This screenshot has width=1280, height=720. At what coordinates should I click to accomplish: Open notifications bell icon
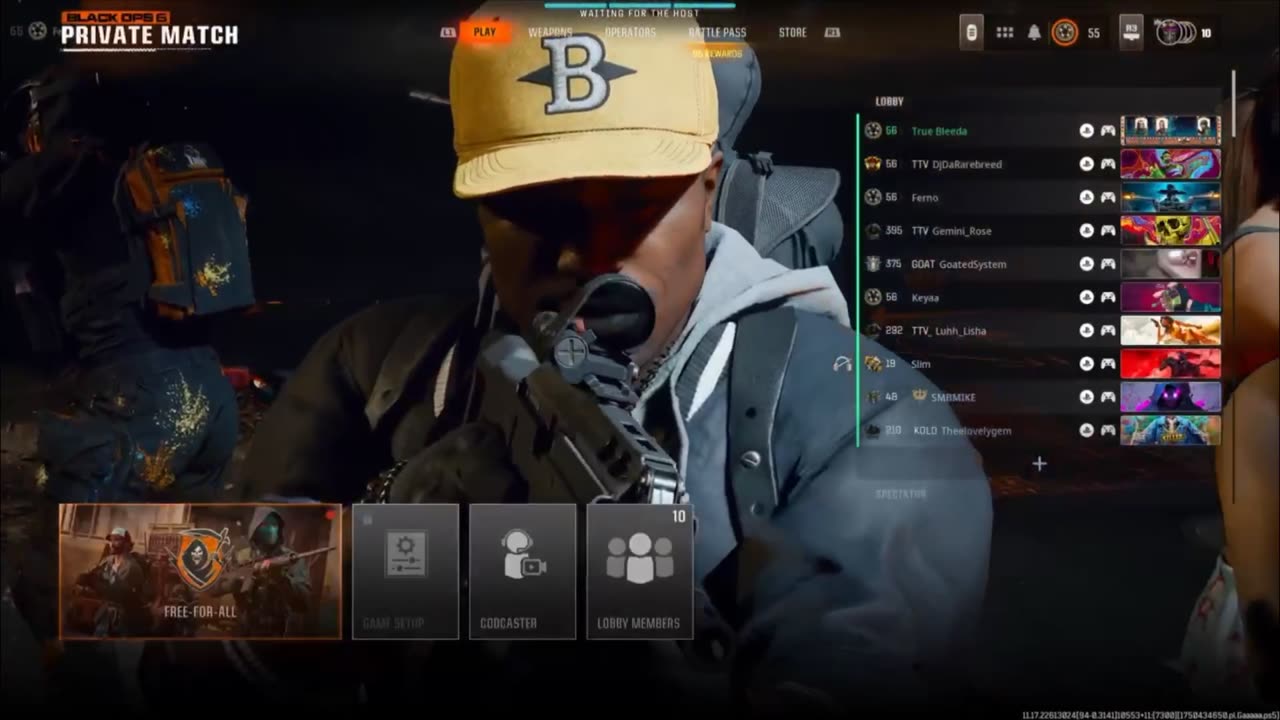(x=1034, y=33)
